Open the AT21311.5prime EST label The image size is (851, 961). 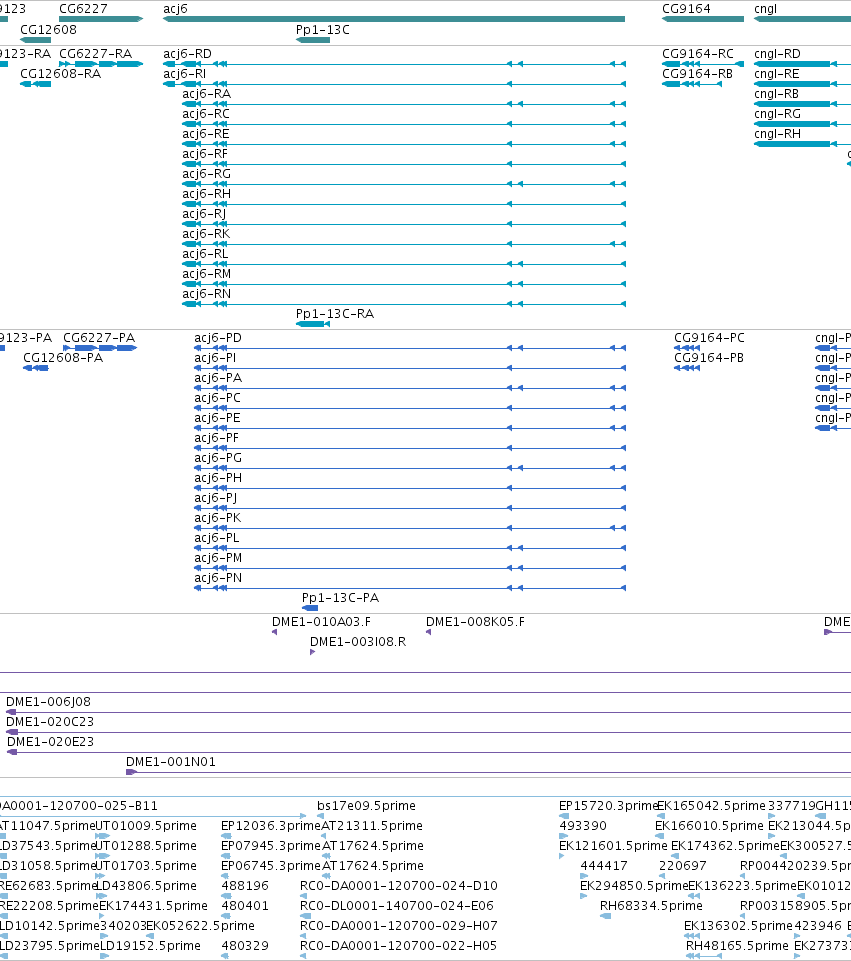pos(372,826)
